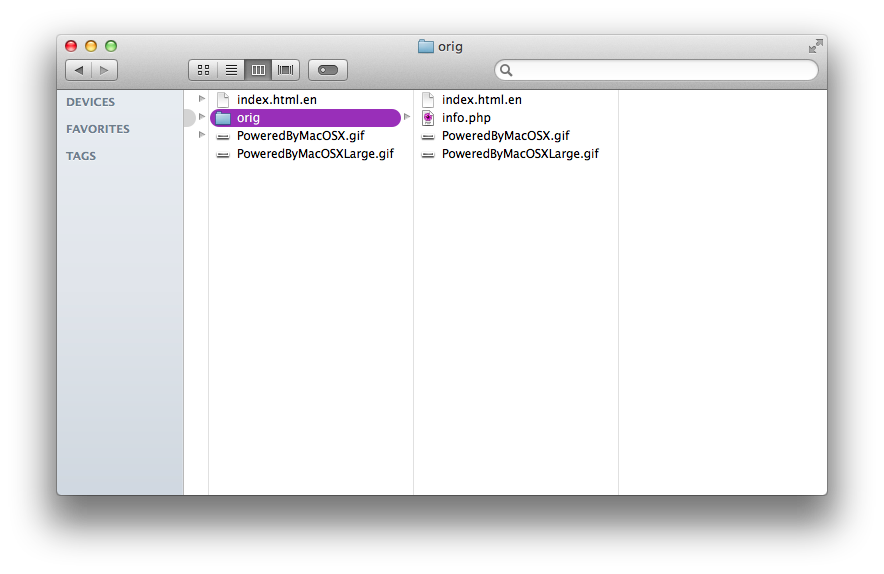Enter full screen with the top-right arrows

(815, 46)
